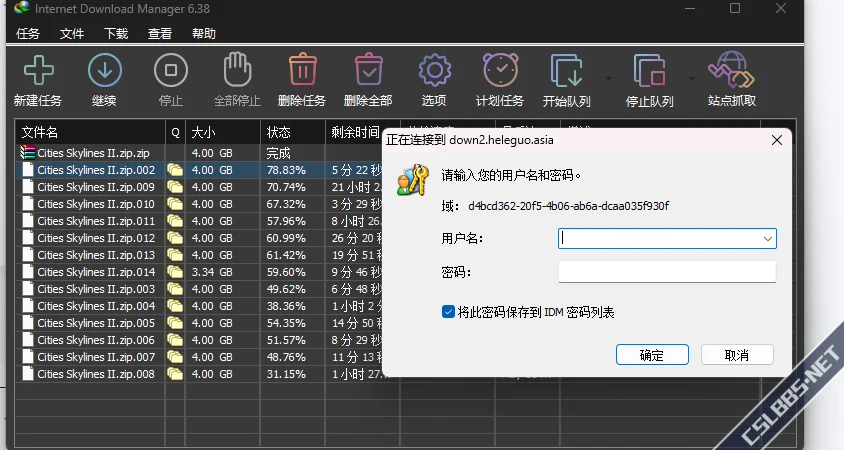Image resolution: width=844 pixels, height=450 pixels.
Task: Select the file Cities Skylines II.zip.003
Action: tap(96, 289)
